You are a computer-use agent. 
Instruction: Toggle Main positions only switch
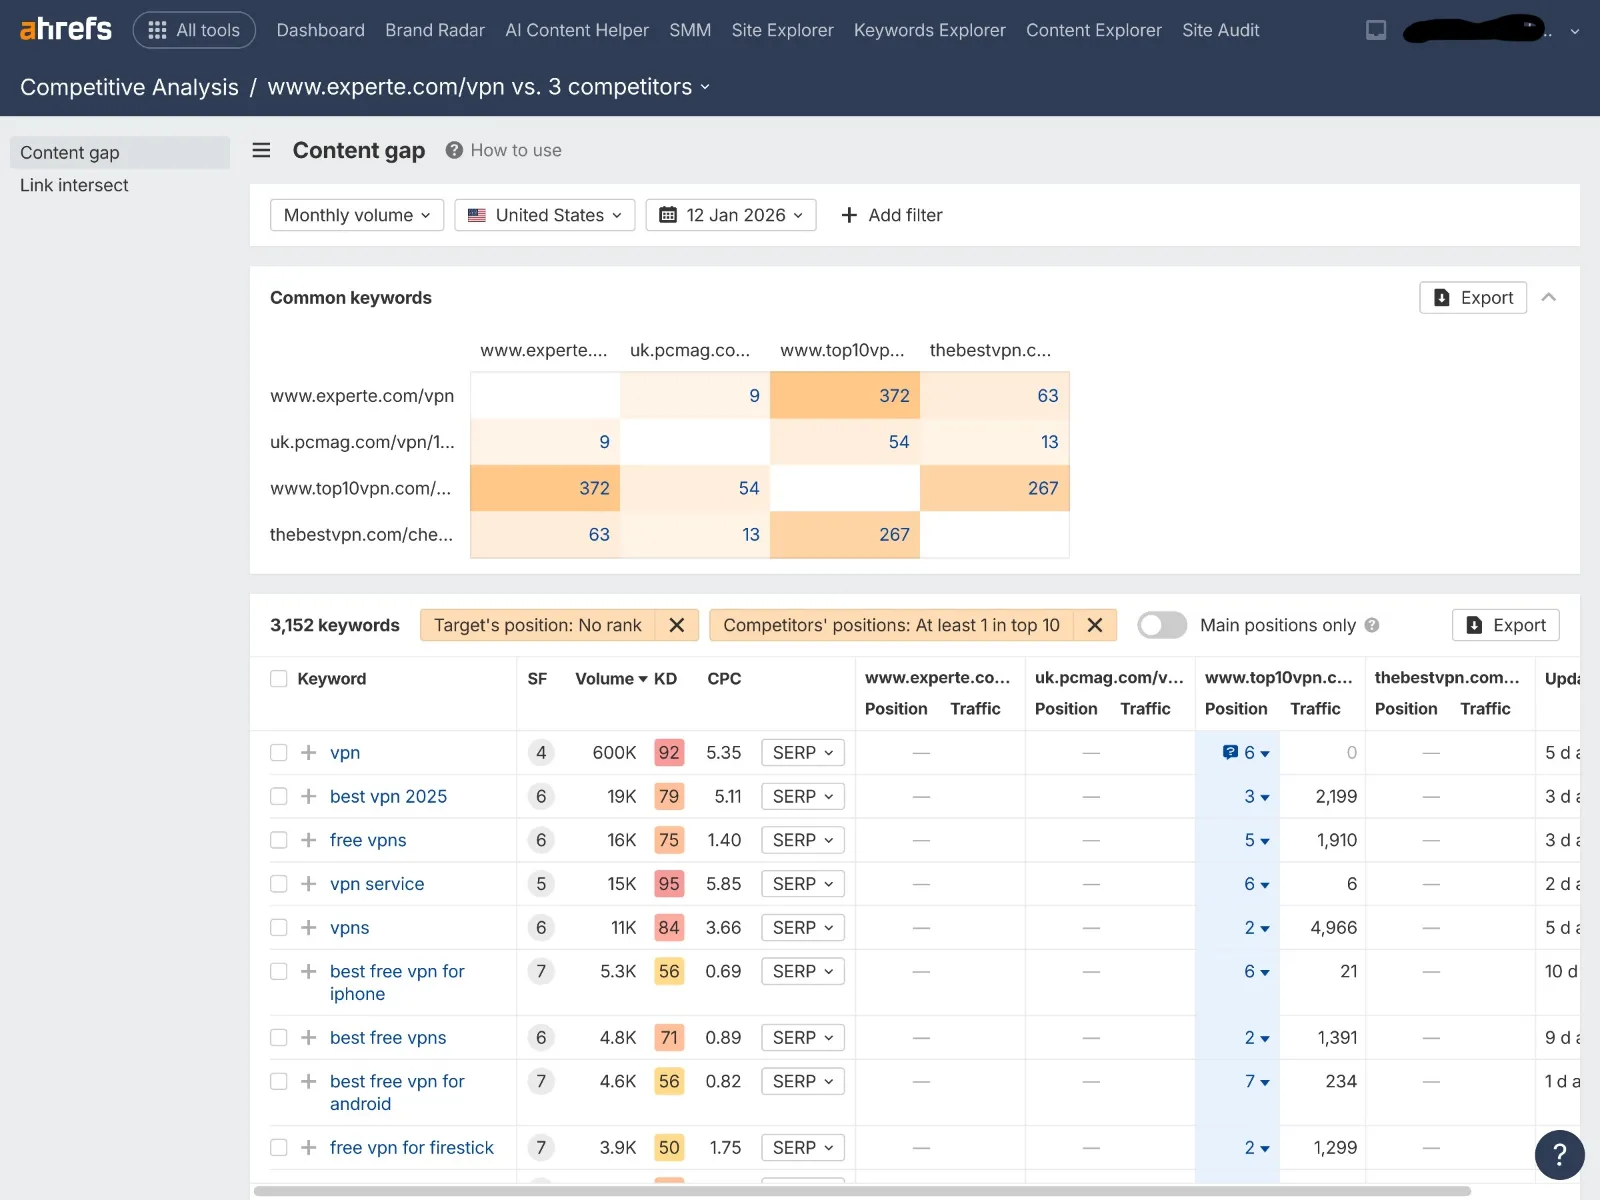1162,625
